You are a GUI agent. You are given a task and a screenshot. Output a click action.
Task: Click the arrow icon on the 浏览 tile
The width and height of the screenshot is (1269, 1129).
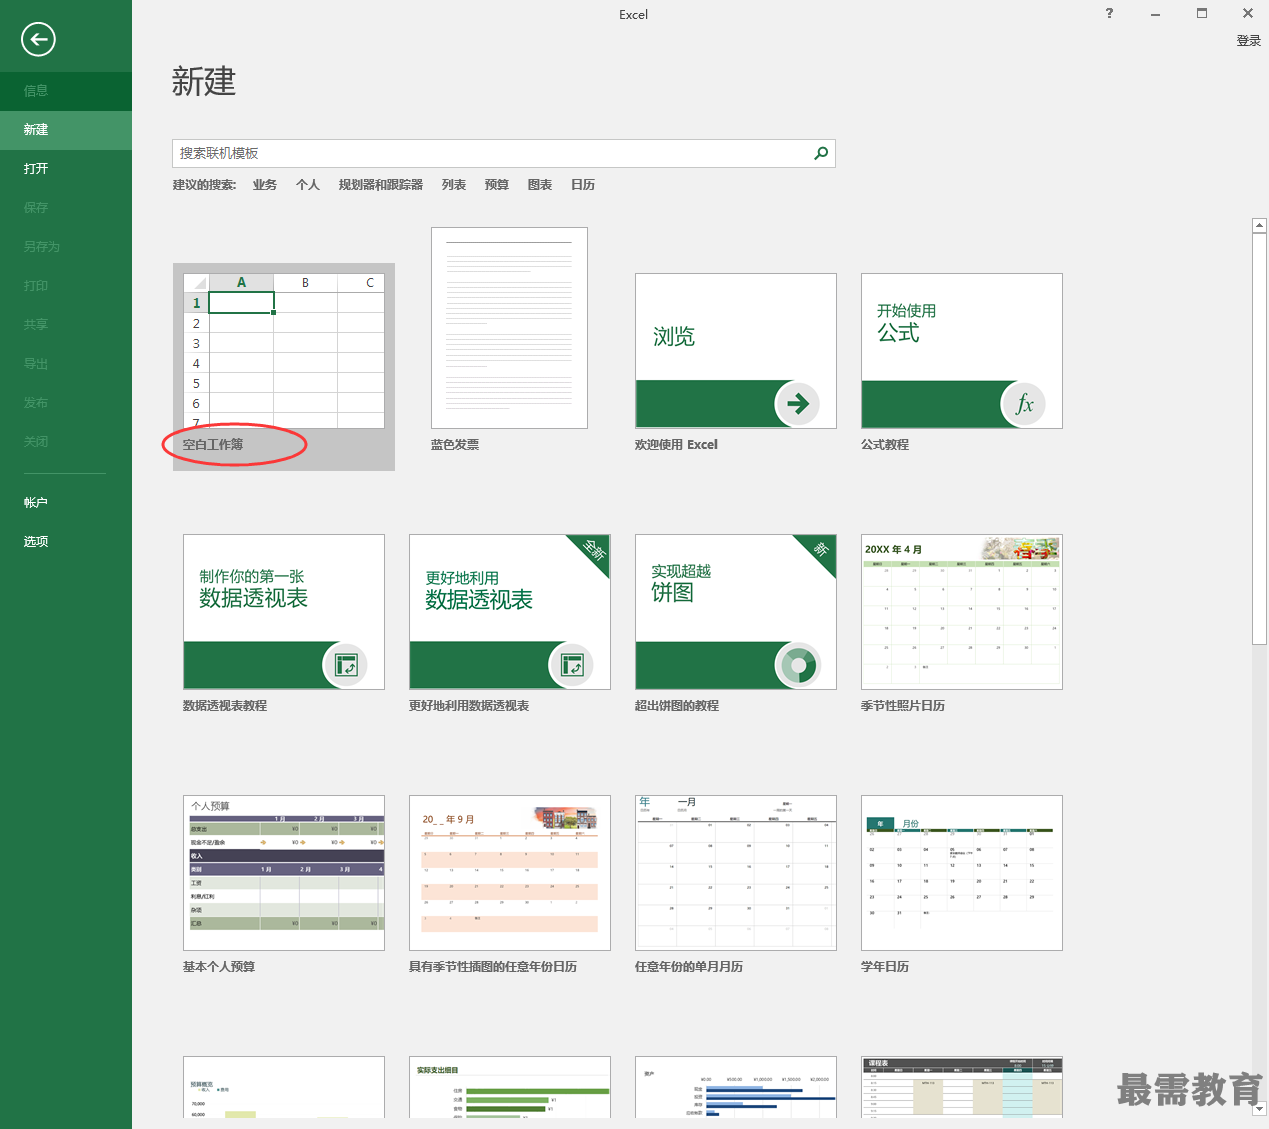click(x=797, y=404)
